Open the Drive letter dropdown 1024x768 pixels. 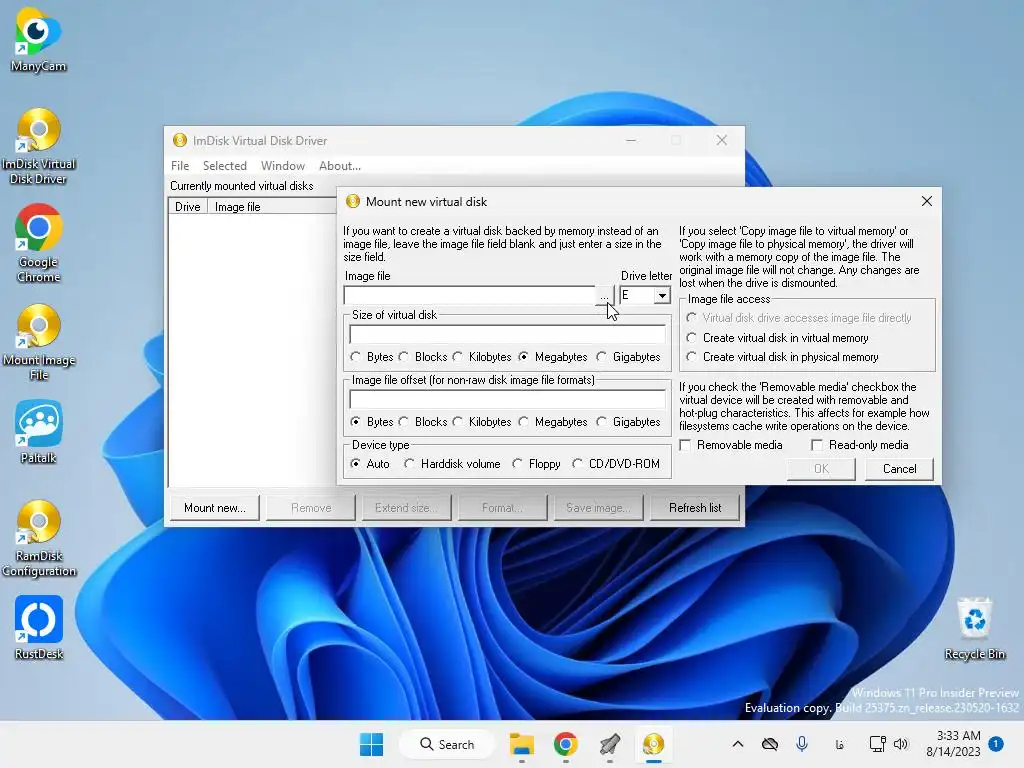662,295
